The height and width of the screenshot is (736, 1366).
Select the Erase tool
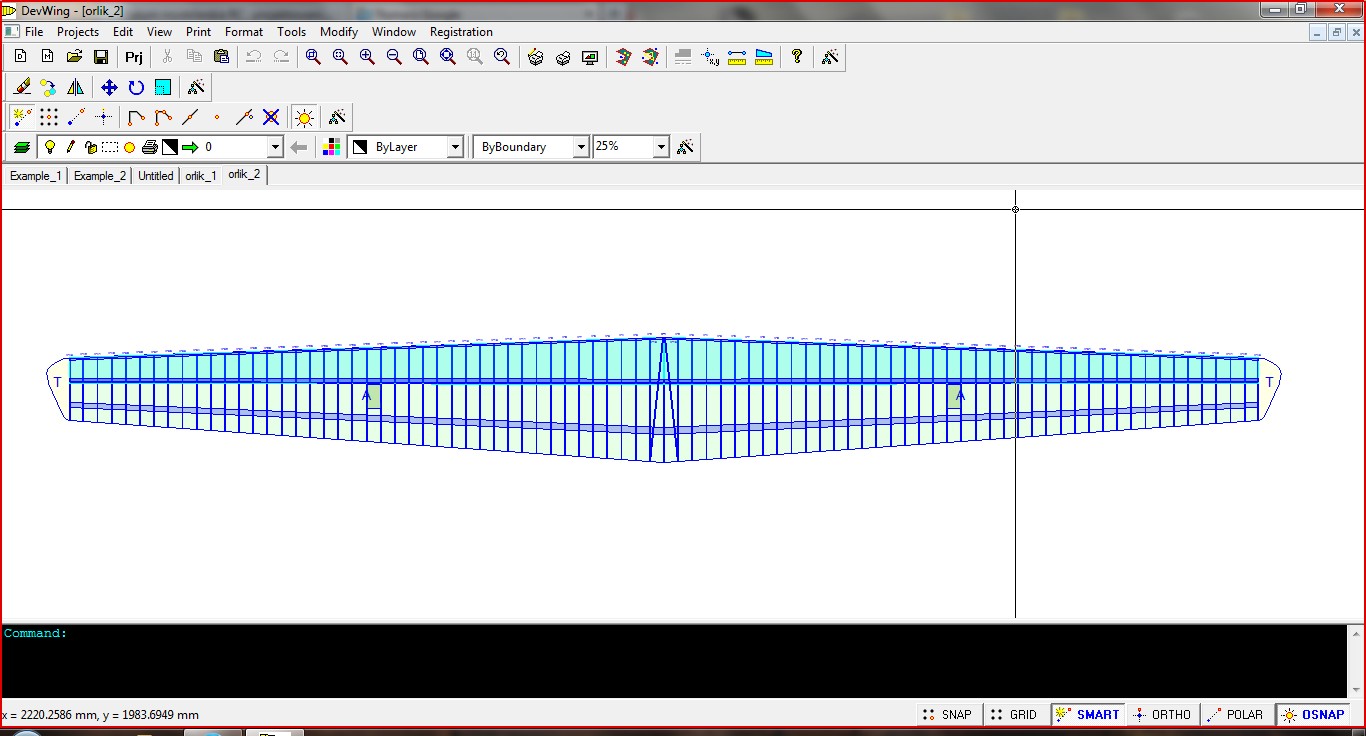coord(22,87)
